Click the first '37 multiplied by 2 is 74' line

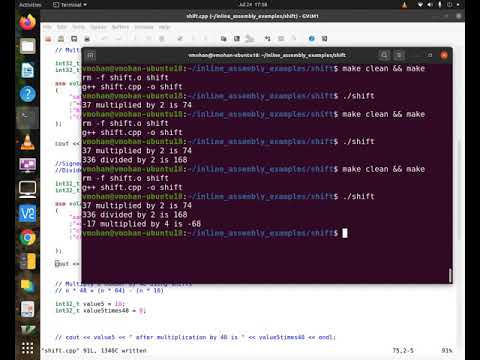pos(137,105)
